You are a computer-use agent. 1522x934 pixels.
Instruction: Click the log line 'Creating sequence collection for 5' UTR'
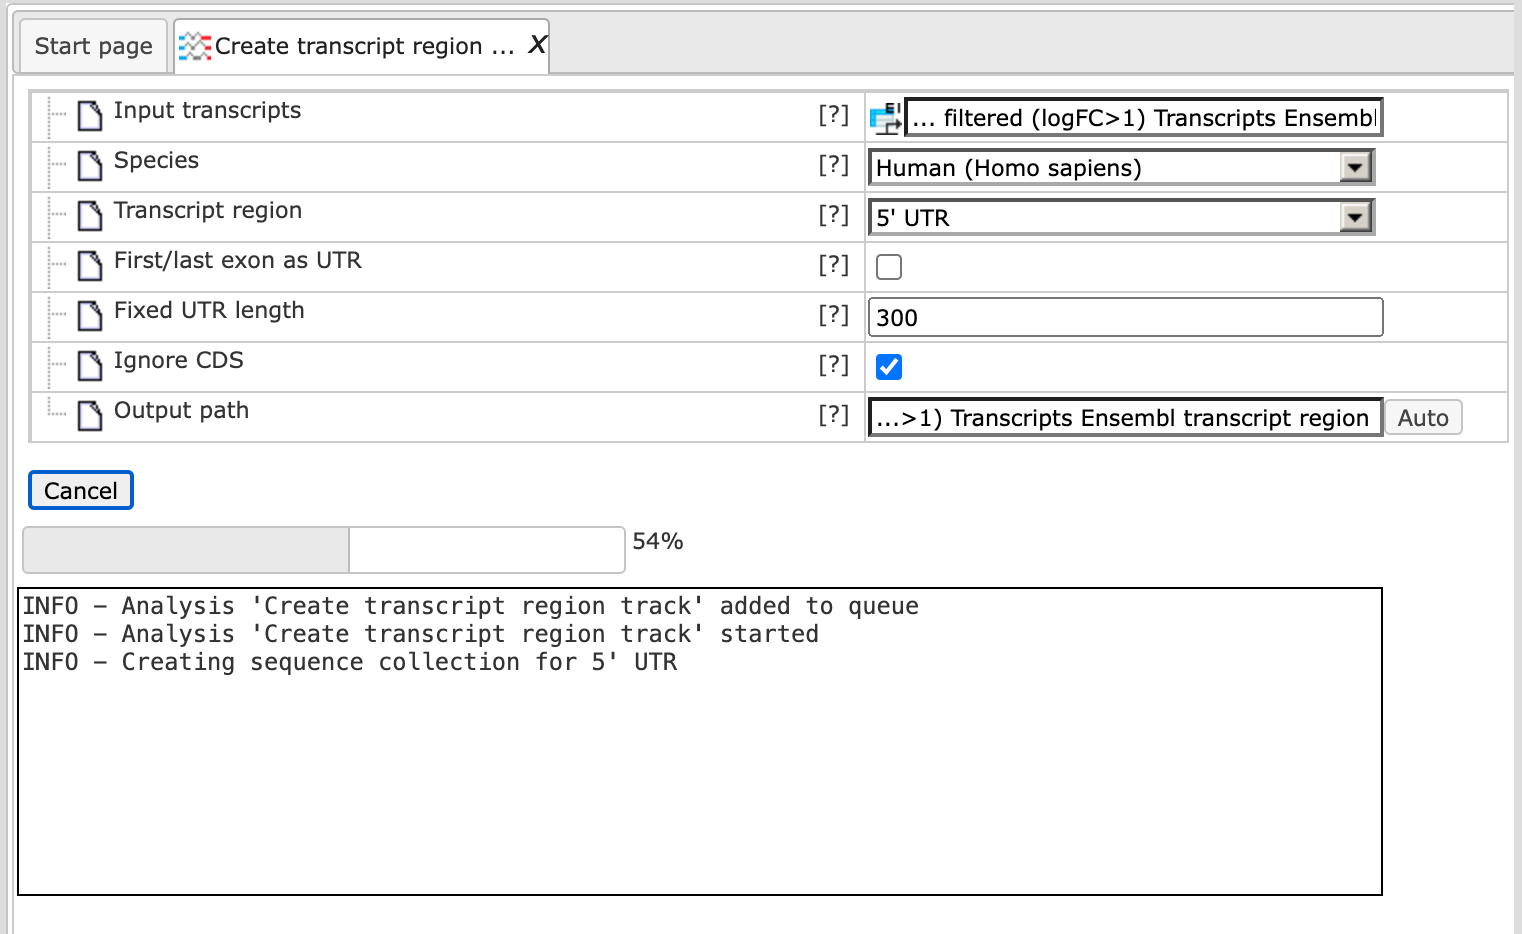point(350,662)
